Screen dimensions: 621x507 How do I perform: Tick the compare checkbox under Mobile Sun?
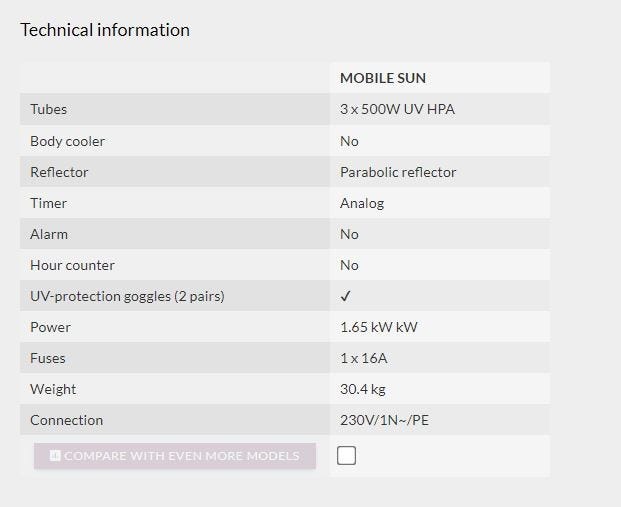pyautogui.click(x=347, y=456)
